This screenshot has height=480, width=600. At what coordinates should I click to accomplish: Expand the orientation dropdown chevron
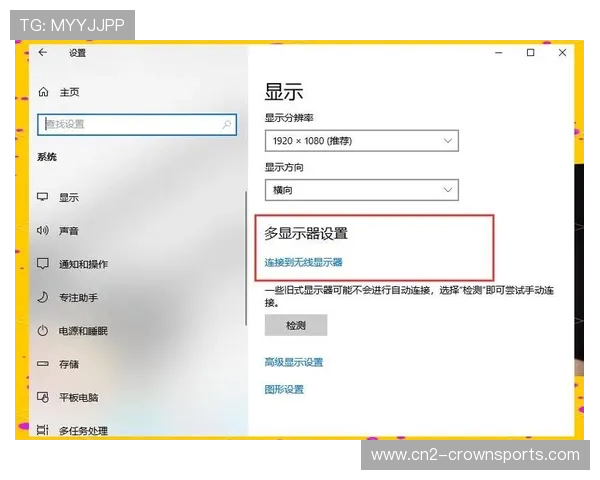click(x=447, y=190)
